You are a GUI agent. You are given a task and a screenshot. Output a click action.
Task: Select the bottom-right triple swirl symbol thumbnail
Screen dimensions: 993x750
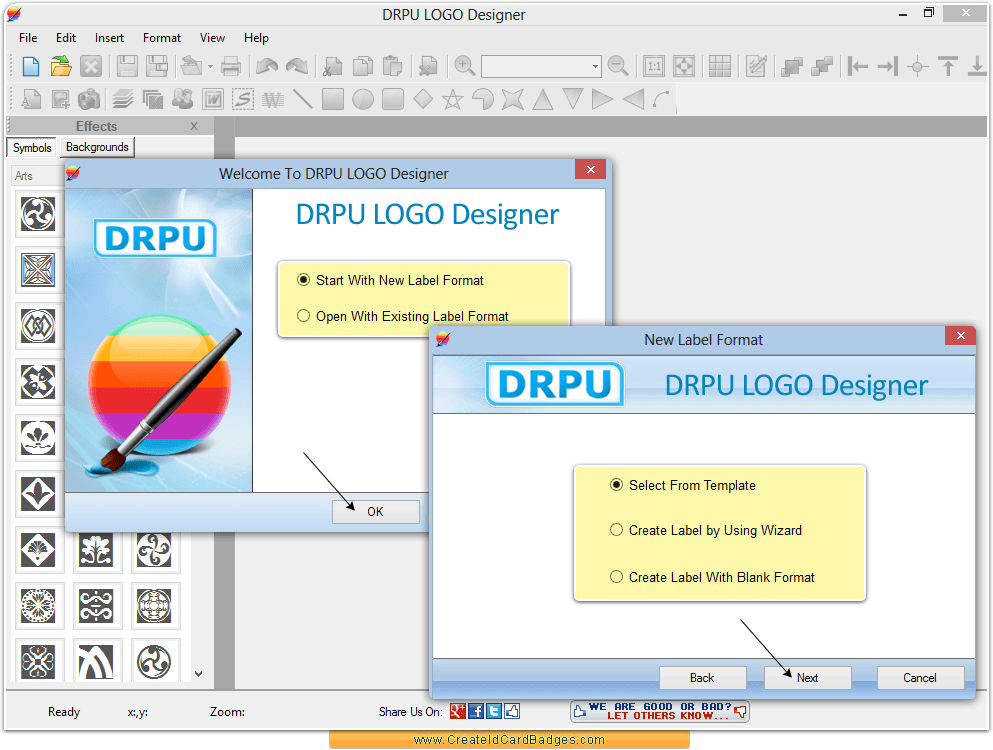[155, 661]
